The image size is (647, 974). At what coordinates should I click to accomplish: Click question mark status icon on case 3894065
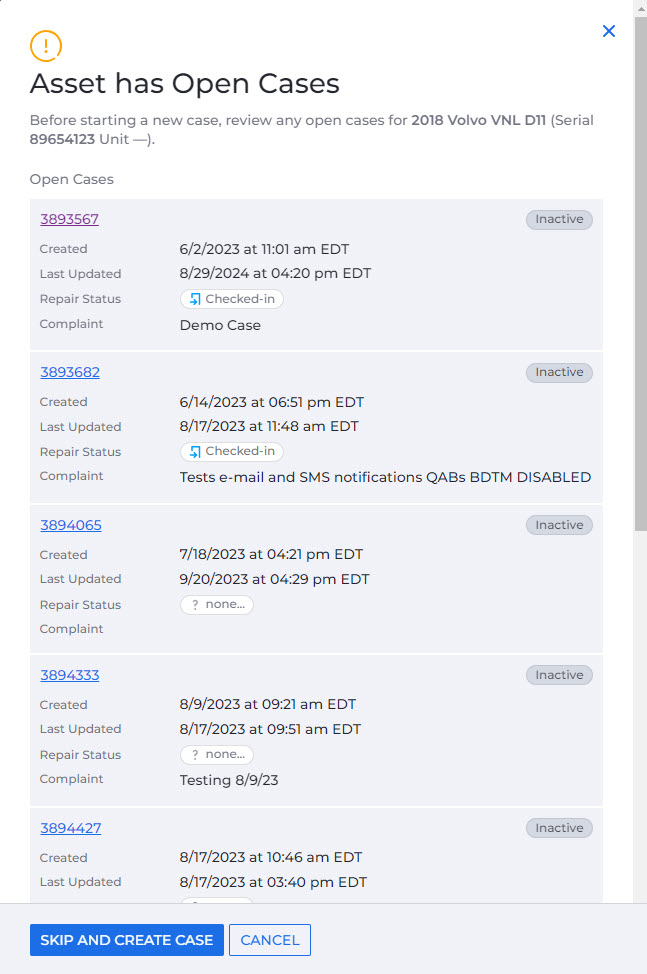pyautogui.click(x=195, y=604)
